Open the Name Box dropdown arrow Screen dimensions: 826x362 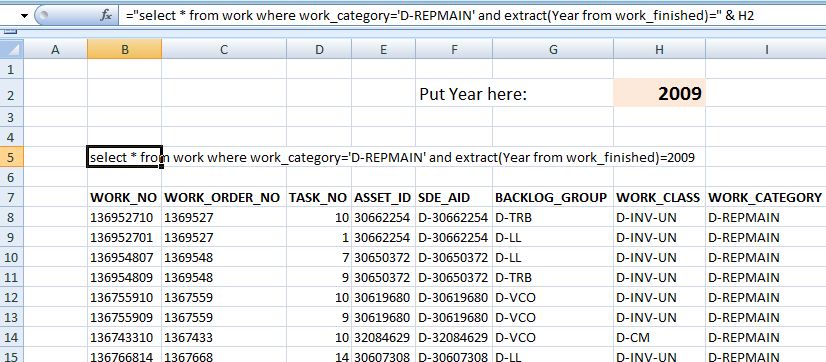(24, 15)
